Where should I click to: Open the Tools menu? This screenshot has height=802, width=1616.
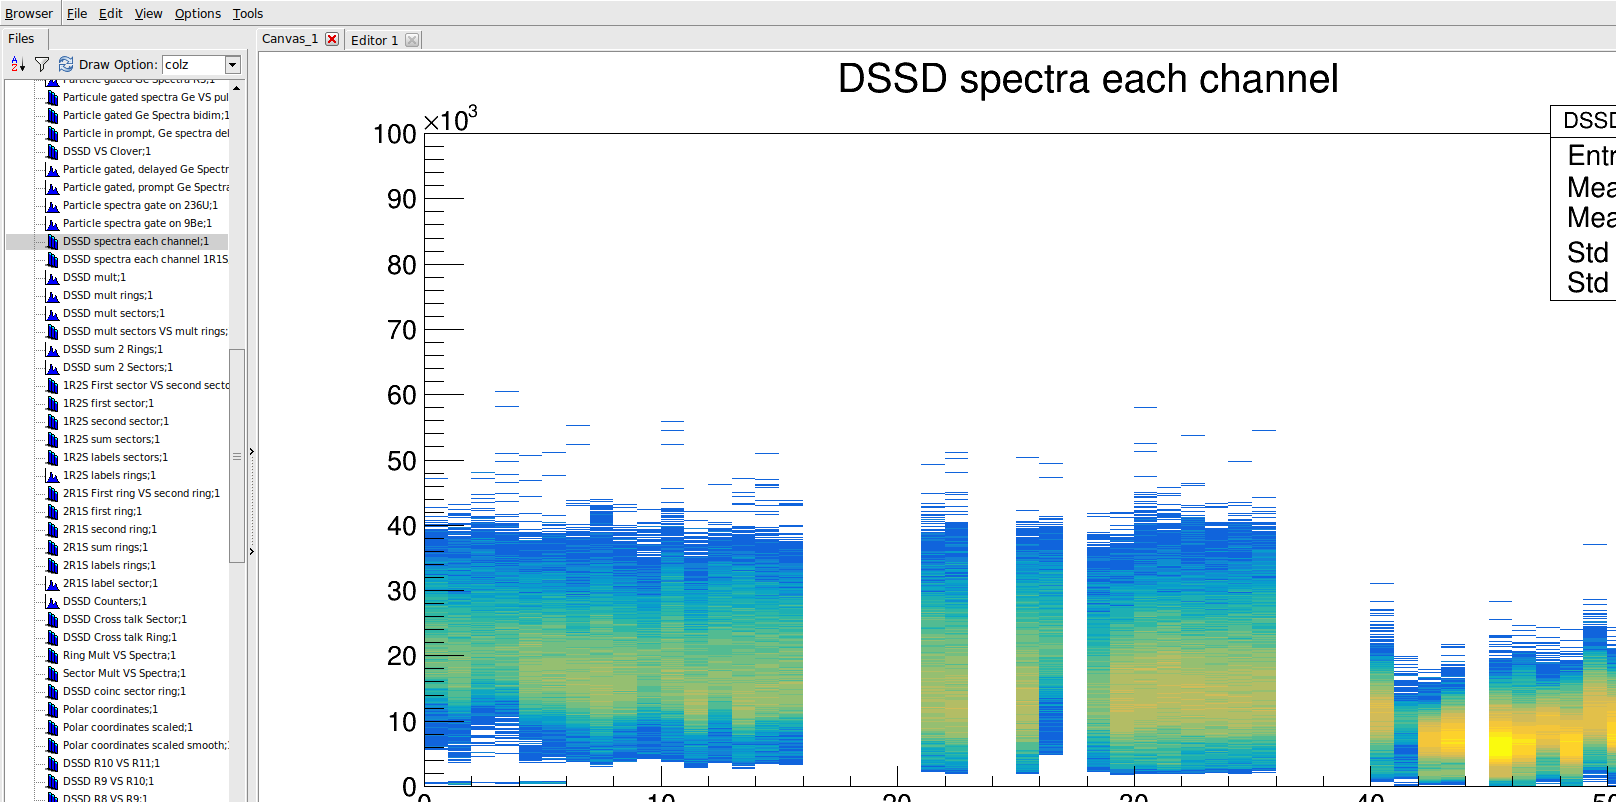247,13
